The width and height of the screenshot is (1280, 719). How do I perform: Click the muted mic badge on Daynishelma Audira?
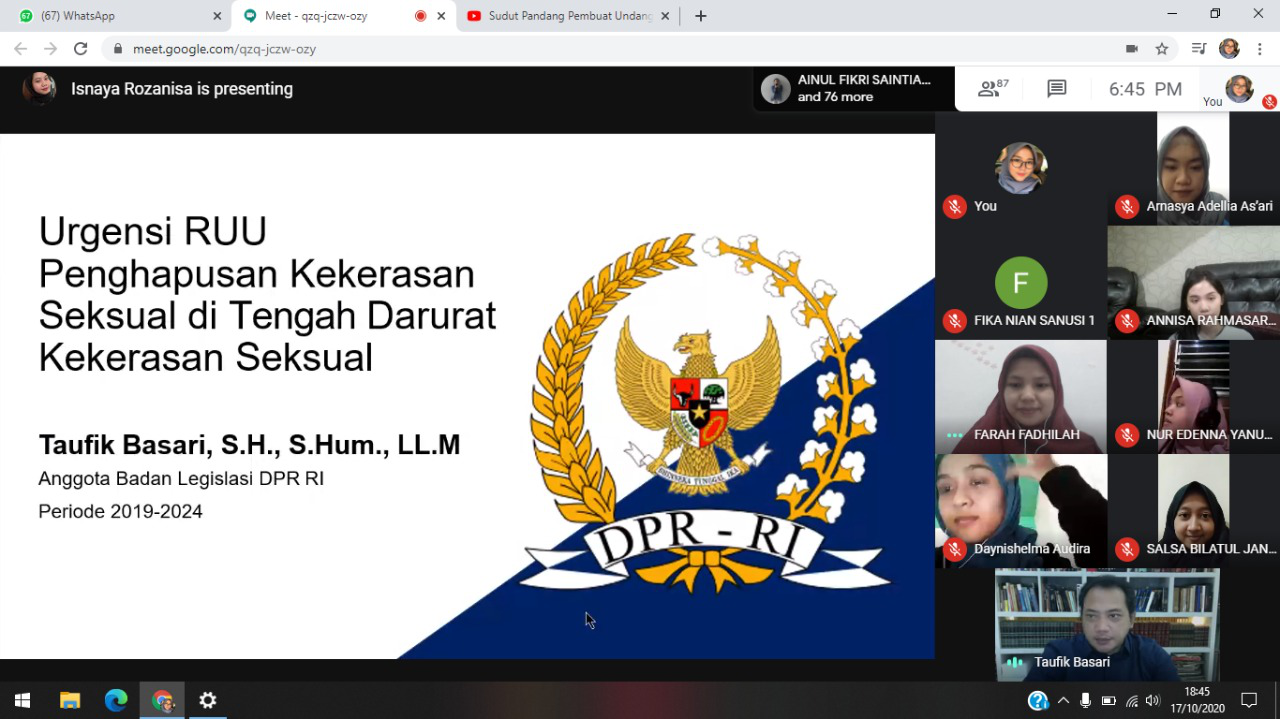point(954,549)
